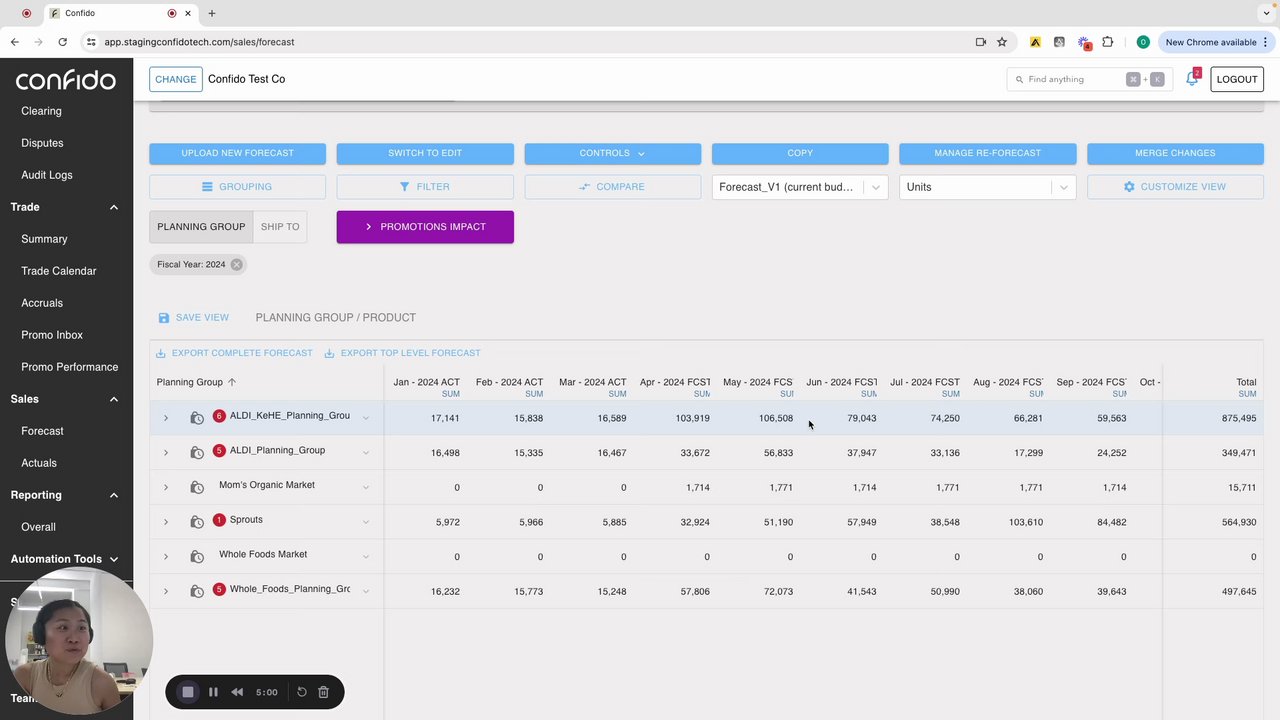1280x720 pixels.
Task: Expand the Sprouts row
Action: pos(166,522)
